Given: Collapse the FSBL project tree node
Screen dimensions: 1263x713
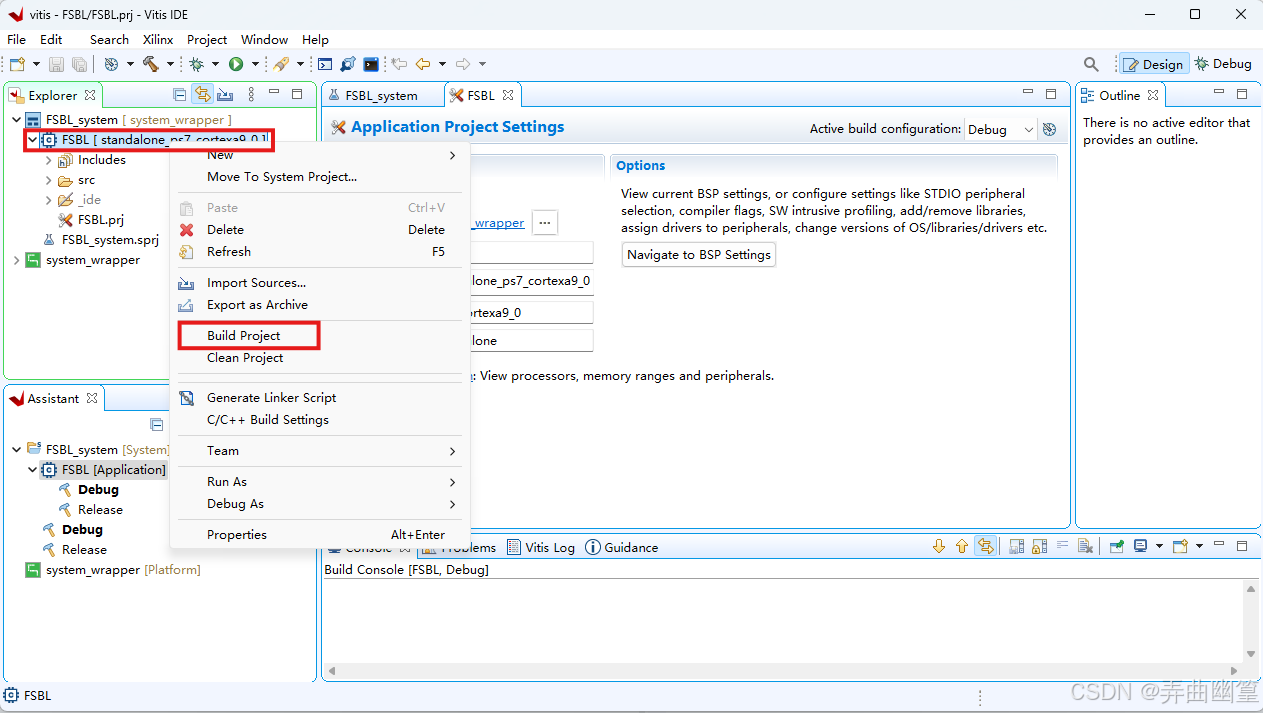Looking at the screenshot, I should point(33,140).
